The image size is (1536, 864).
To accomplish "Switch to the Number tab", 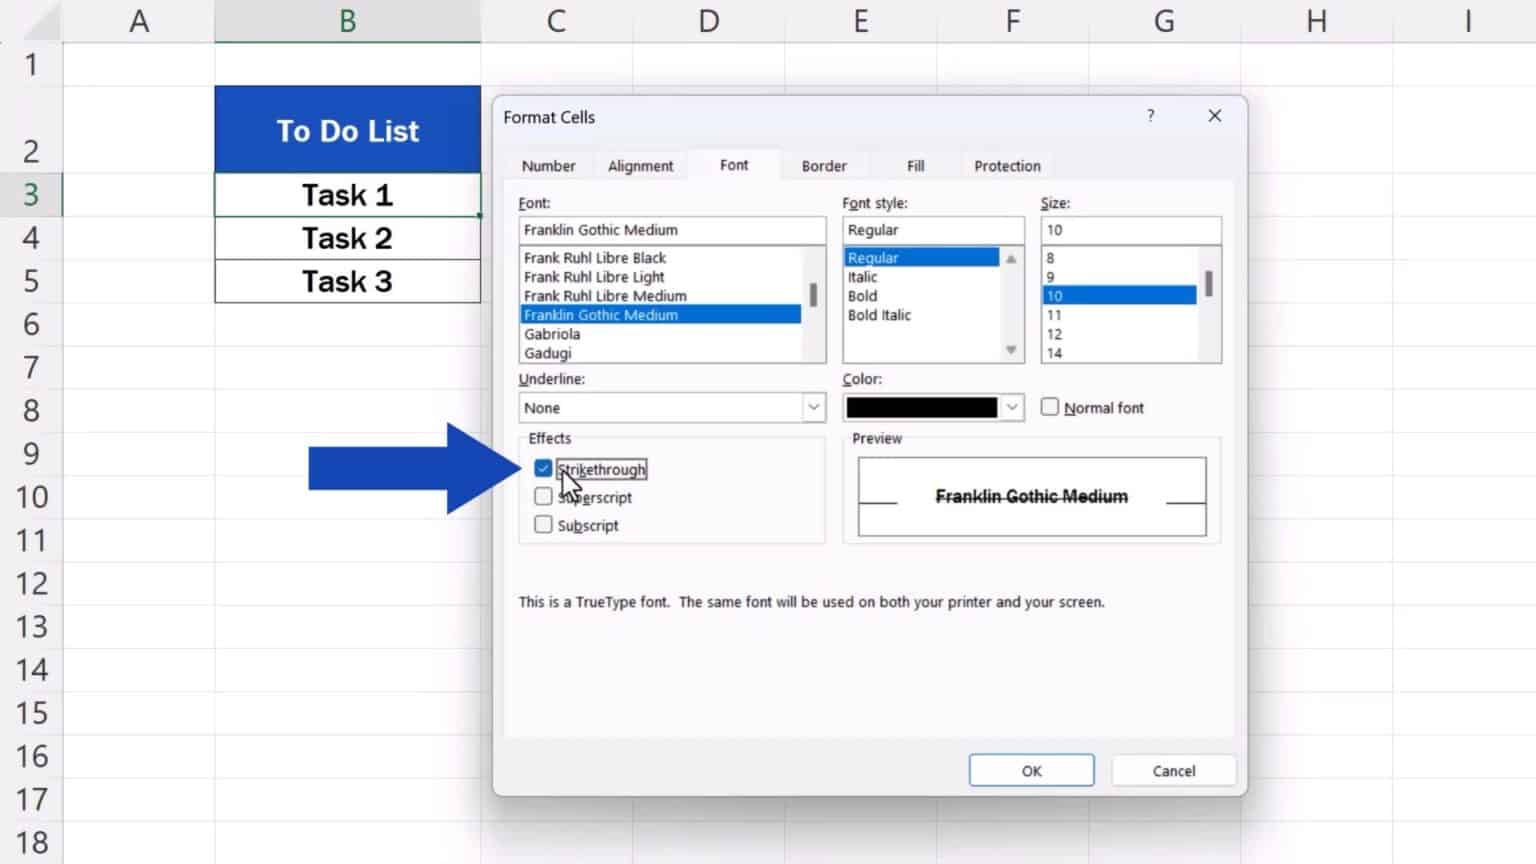I will 548,165.
